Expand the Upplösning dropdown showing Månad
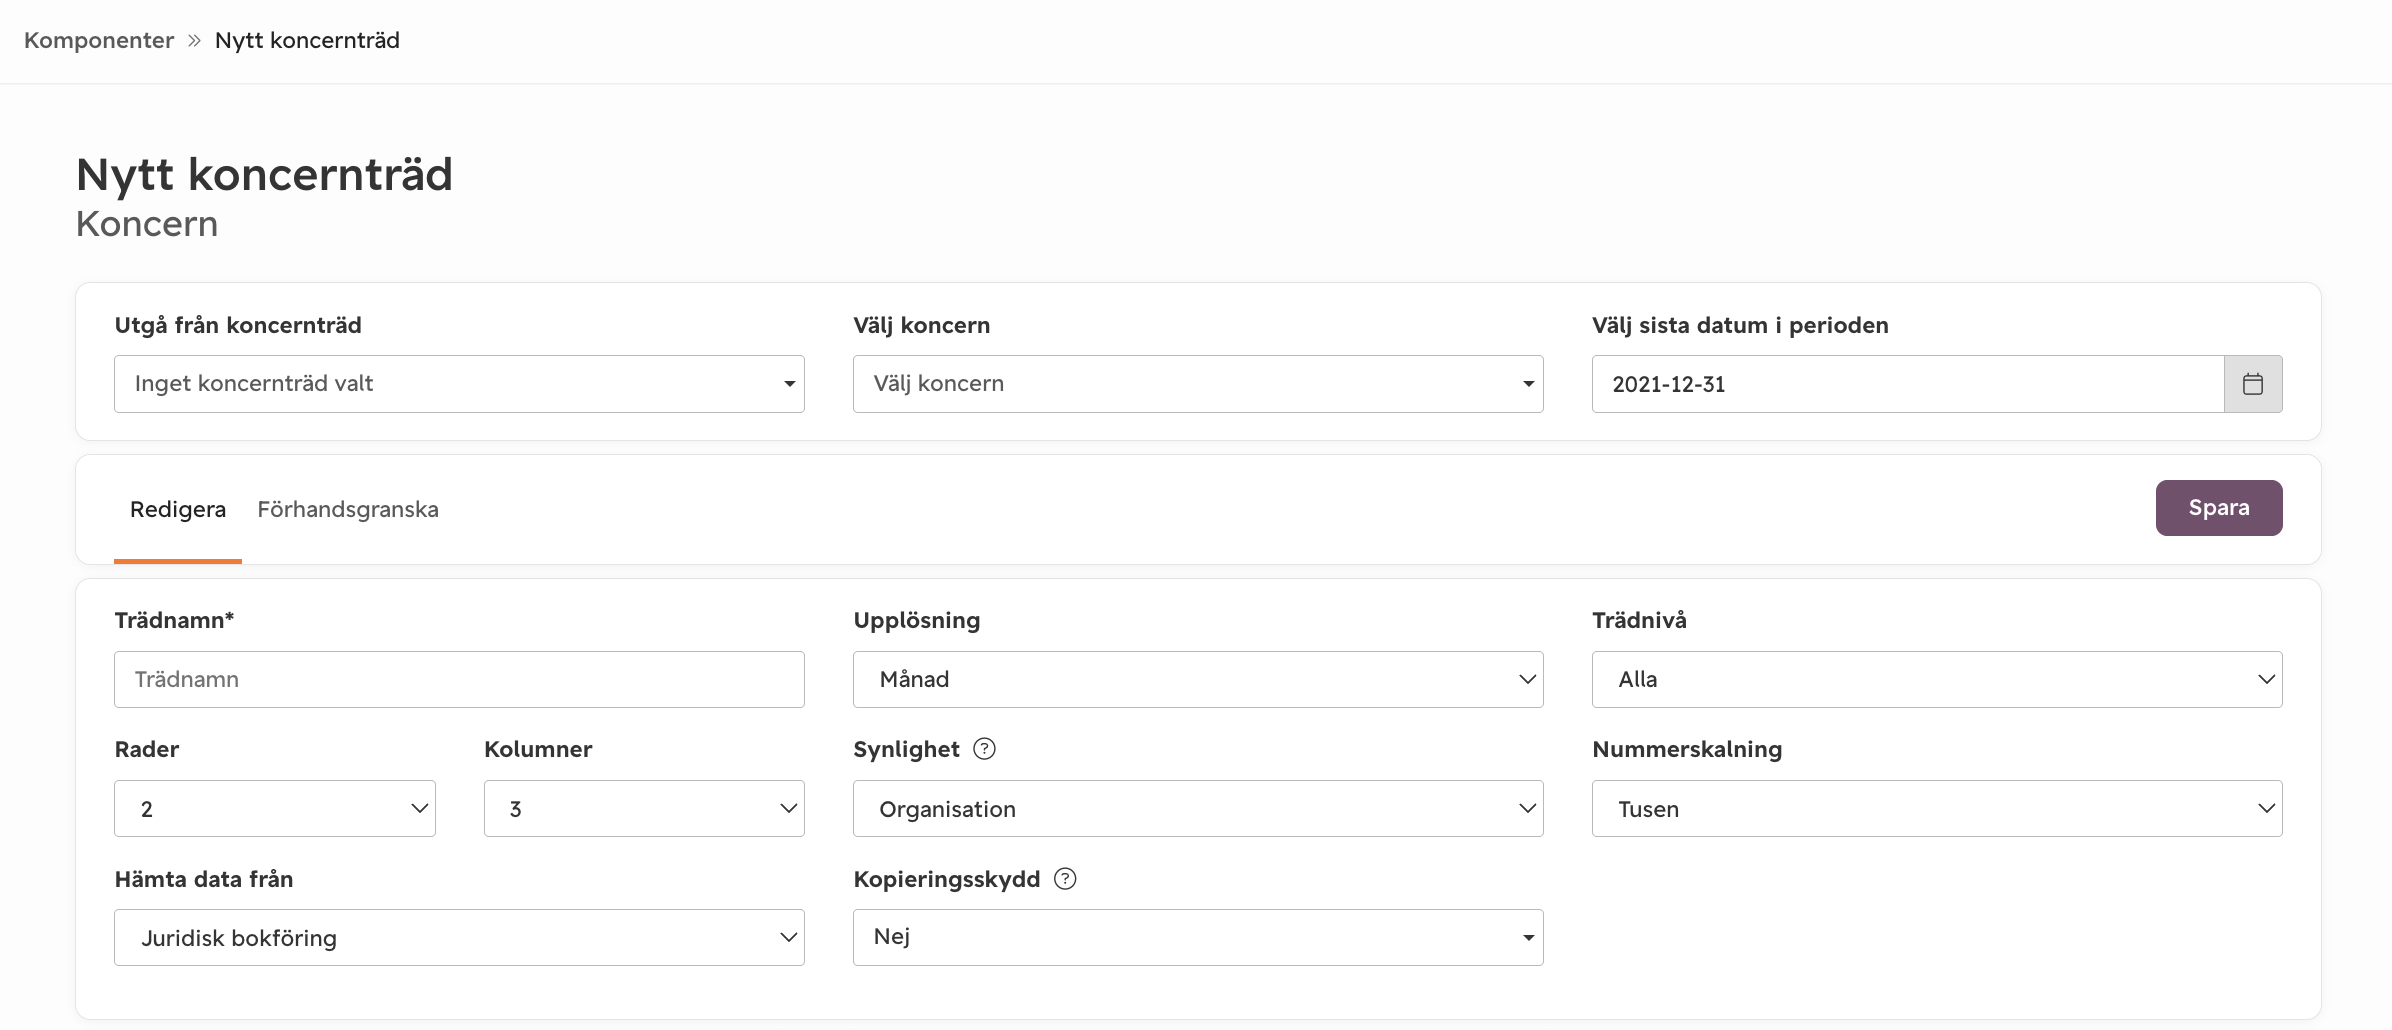This screenshot has width=2392, height=1030. point(1198,680)
